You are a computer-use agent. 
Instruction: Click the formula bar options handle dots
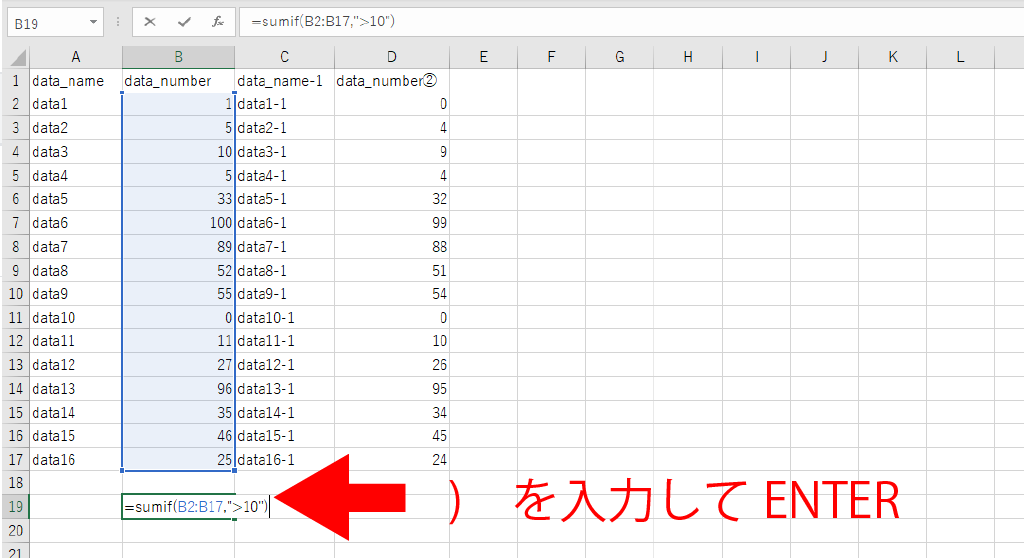coord(119,22)
